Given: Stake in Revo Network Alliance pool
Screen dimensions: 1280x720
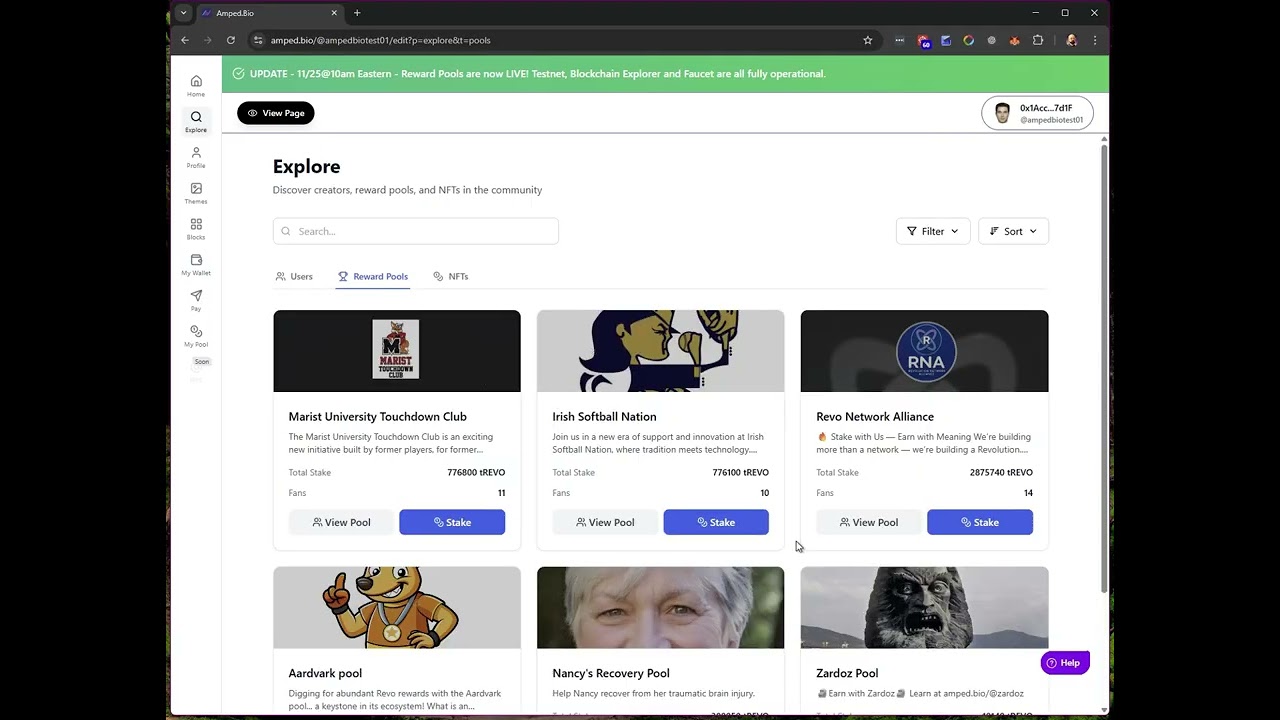Looking at the screenshot, I should [980, 522].
